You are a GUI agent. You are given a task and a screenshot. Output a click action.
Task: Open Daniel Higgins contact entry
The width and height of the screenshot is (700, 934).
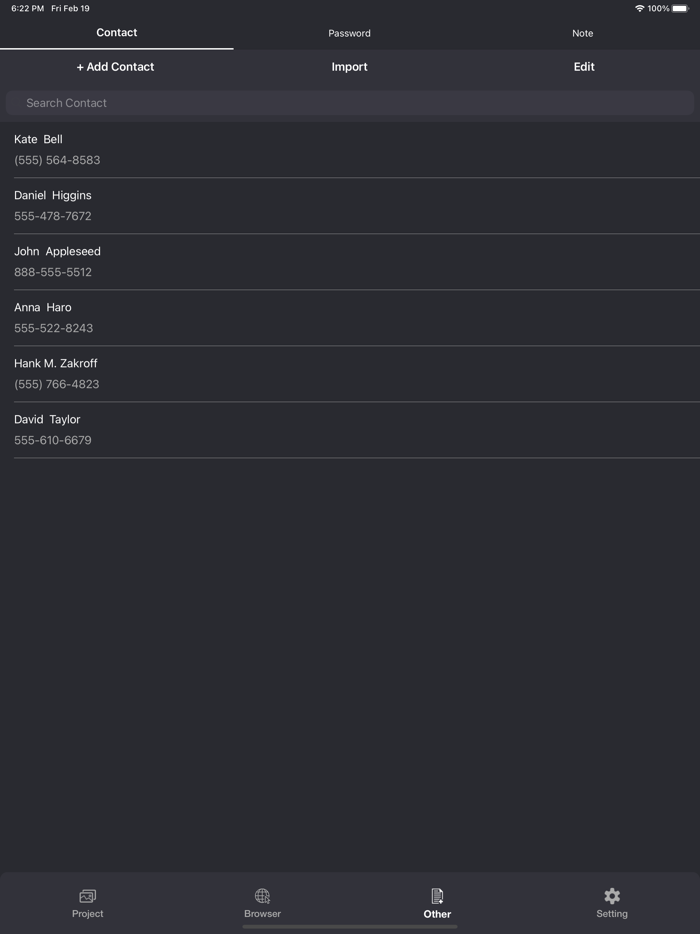point(350,206)
